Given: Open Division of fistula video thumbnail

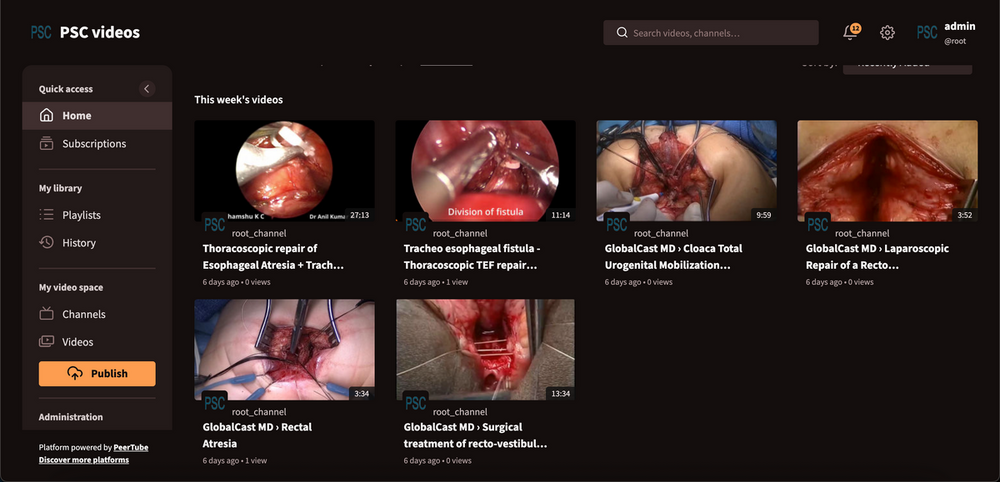Looking at the screenshot, I should [485, 171].
